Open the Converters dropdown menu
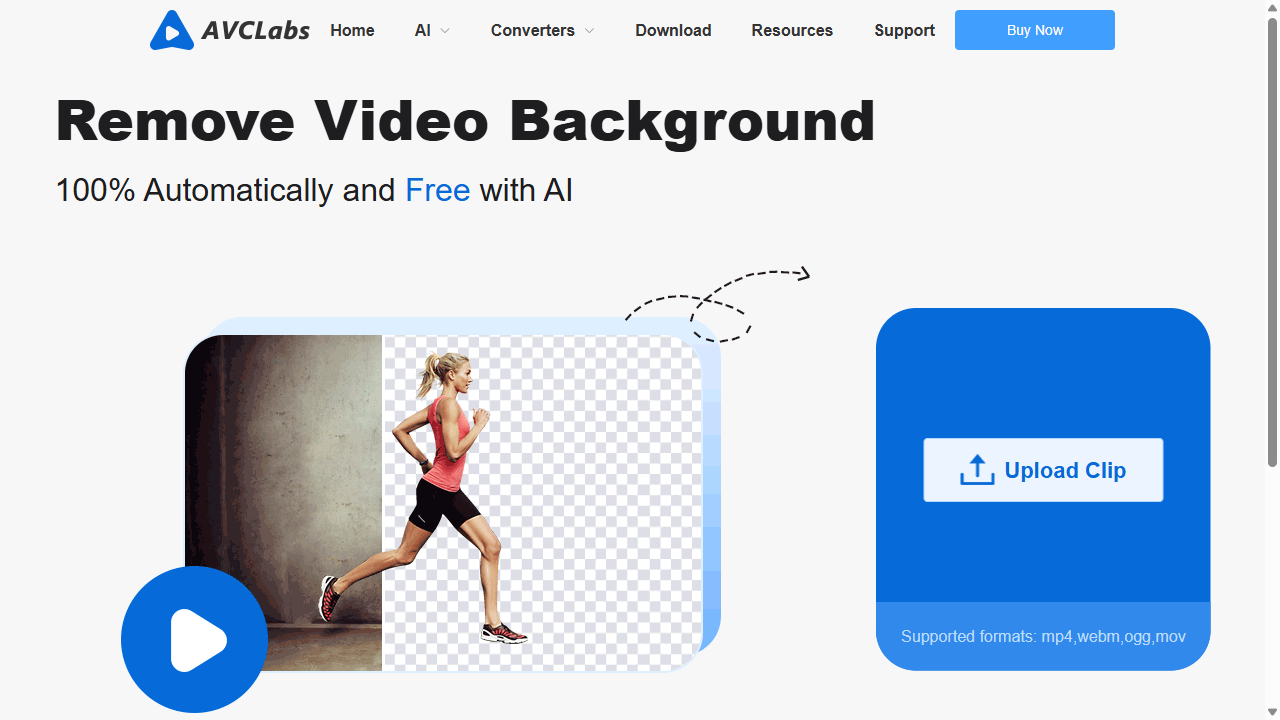Image resolution: width=1280 pixels, height=720 pixels. click(x=532, y=30)
